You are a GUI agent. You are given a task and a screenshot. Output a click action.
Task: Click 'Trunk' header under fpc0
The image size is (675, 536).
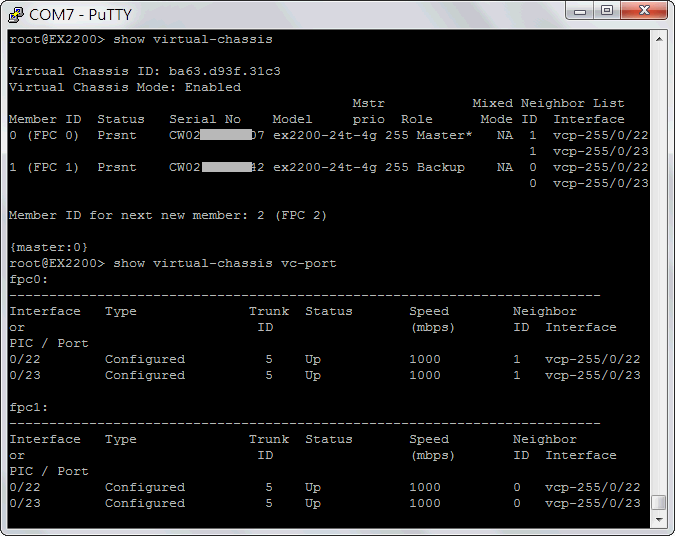pos(269,311)
